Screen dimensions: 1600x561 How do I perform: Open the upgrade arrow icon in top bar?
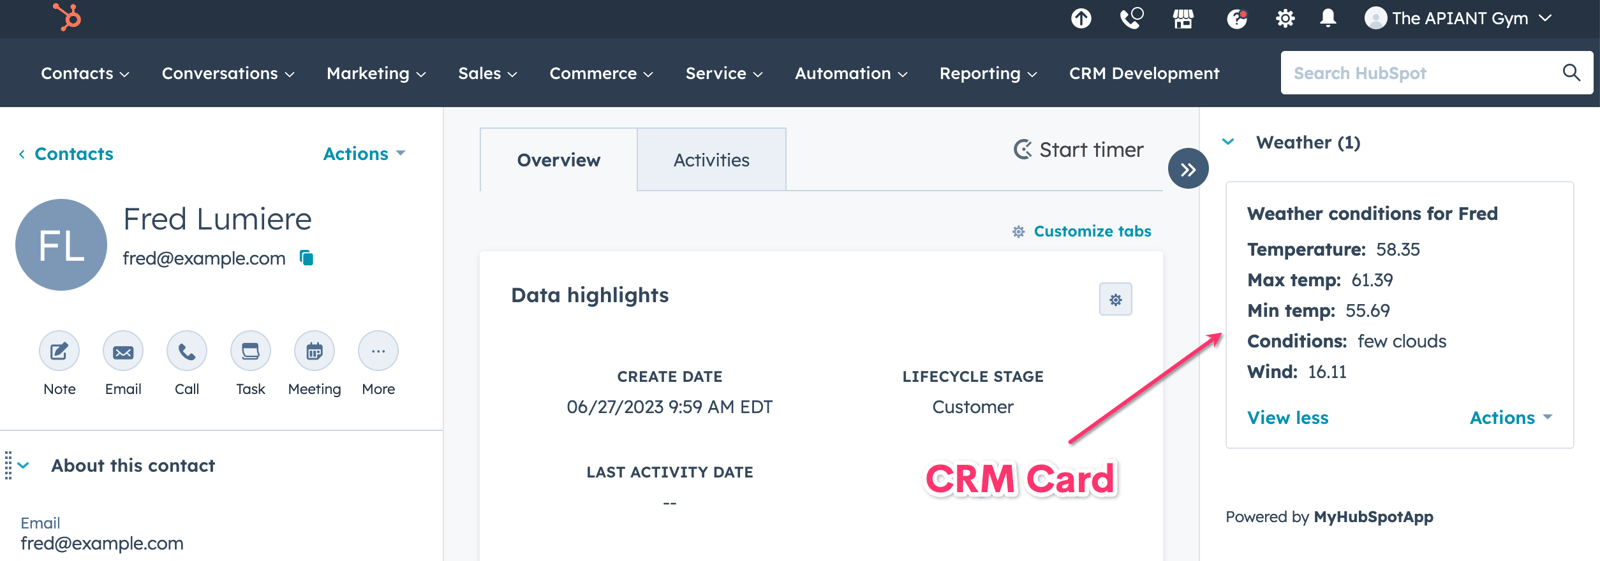coord(1081,18)
